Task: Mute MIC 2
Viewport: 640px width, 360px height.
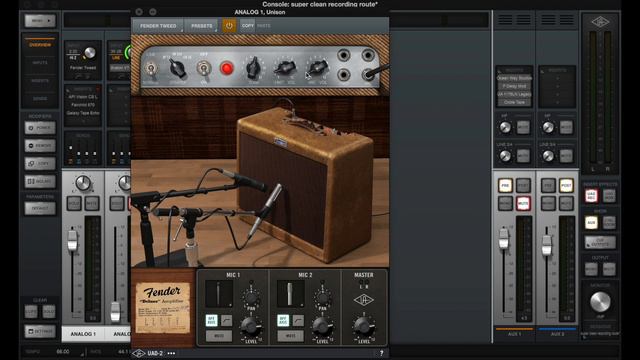Action: (291, 336)
